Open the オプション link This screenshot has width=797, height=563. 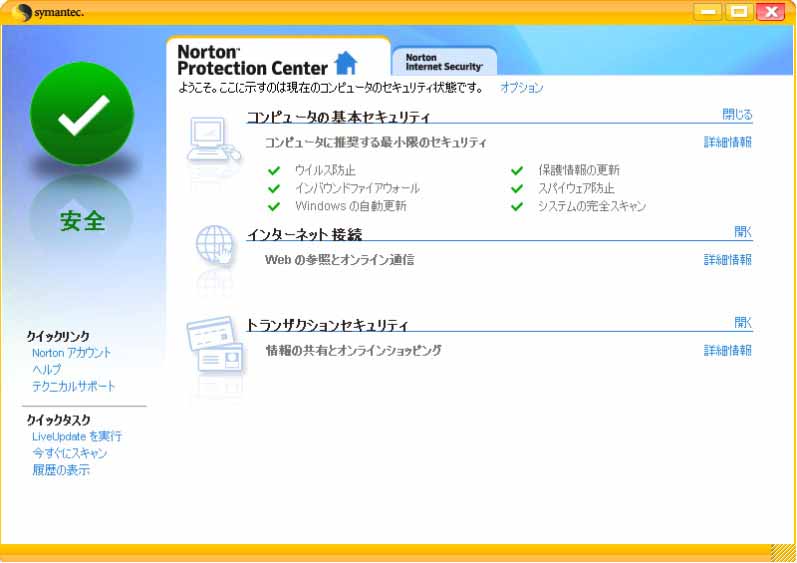click(x=522, y=88)
